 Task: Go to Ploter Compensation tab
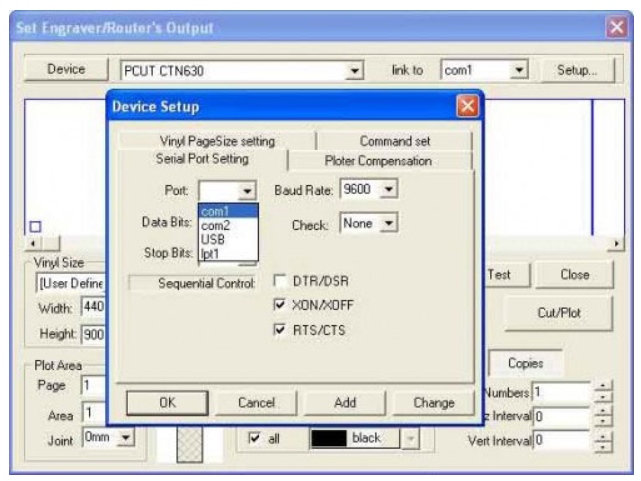[x=378, y=160]
